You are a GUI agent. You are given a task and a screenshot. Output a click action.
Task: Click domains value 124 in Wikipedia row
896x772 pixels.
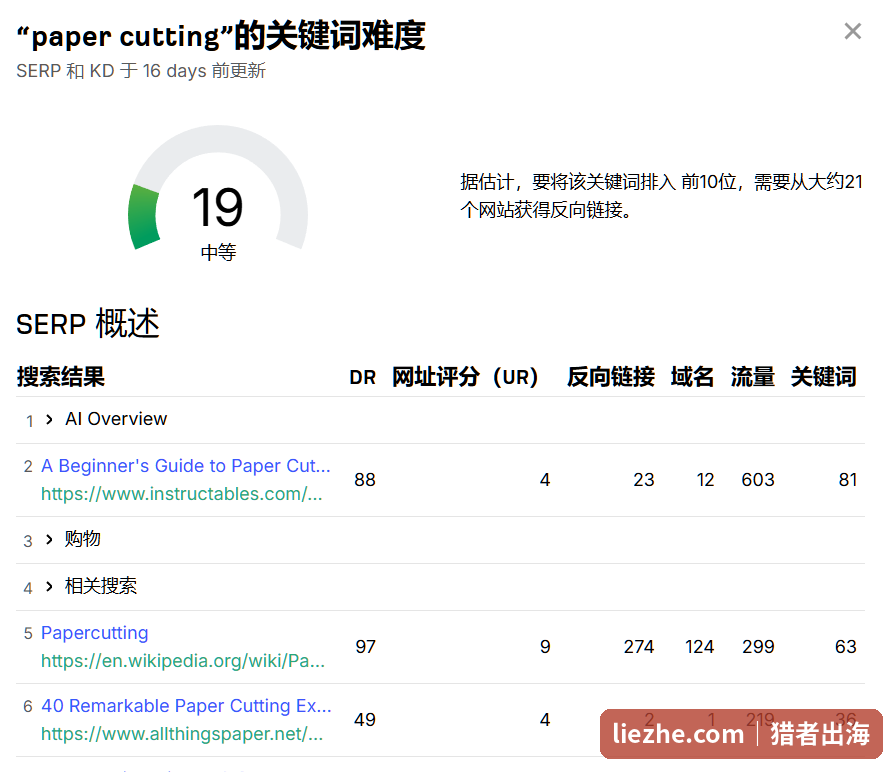(x=699, y=647)
